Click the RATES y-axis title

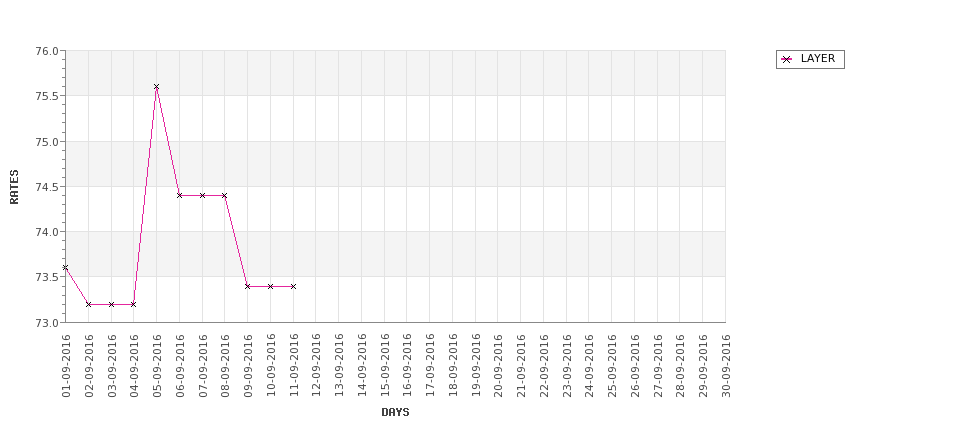click(14, 187)
